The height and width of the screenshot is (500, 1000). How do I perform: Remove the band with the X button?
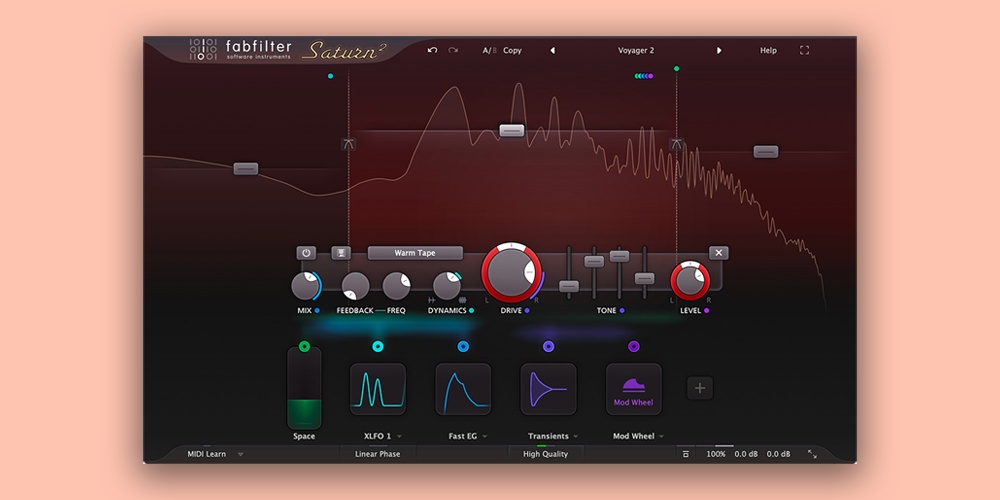click(718, 253)
